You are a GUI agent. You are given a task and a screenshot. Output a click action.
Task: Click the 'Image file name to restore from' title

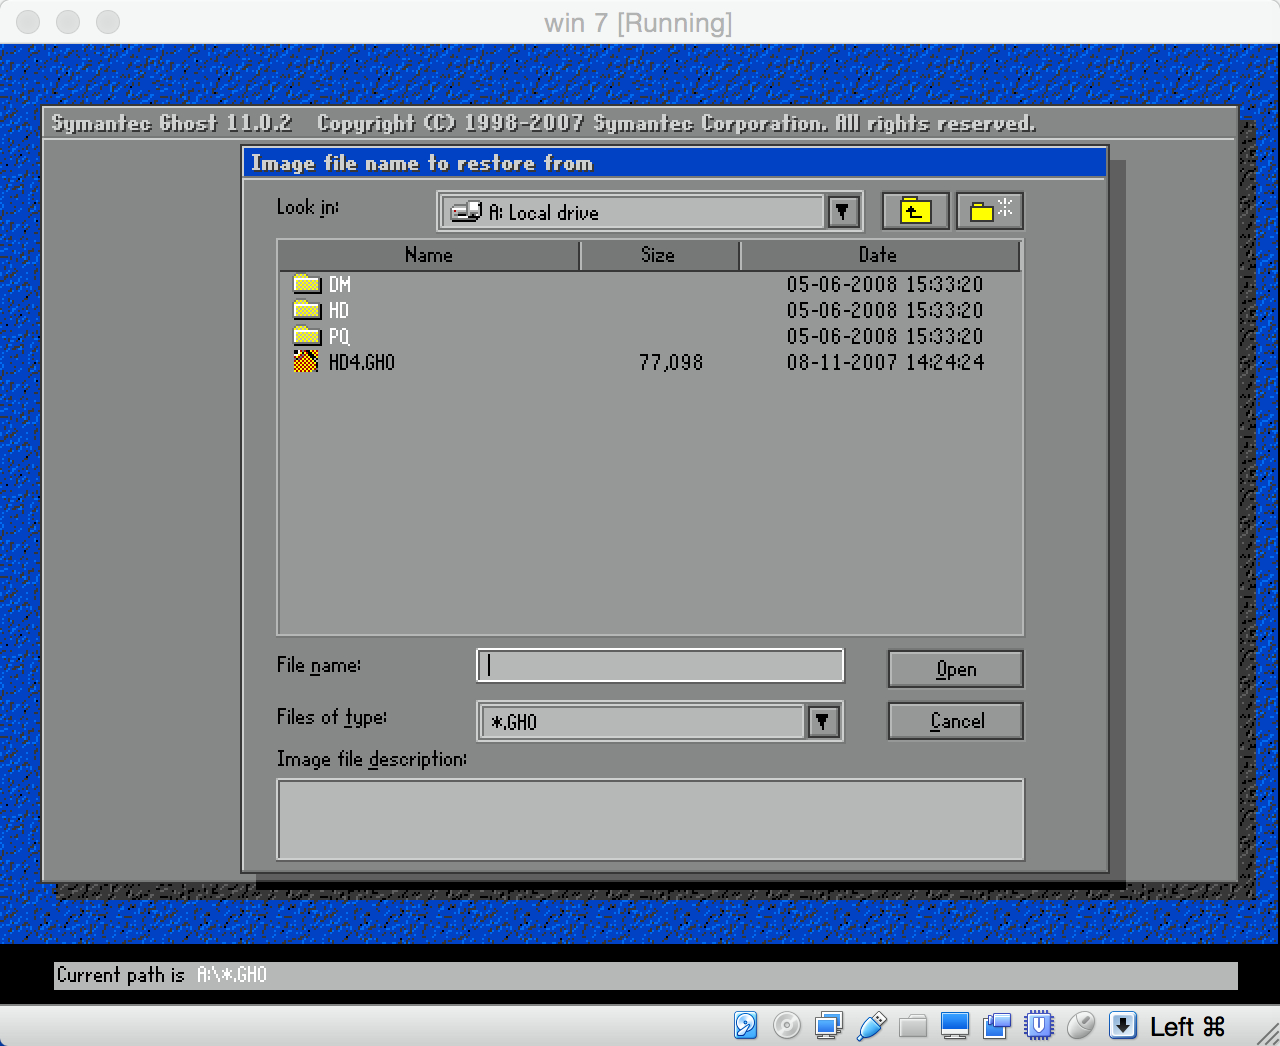pyautogui.click(x=422, y=163)
